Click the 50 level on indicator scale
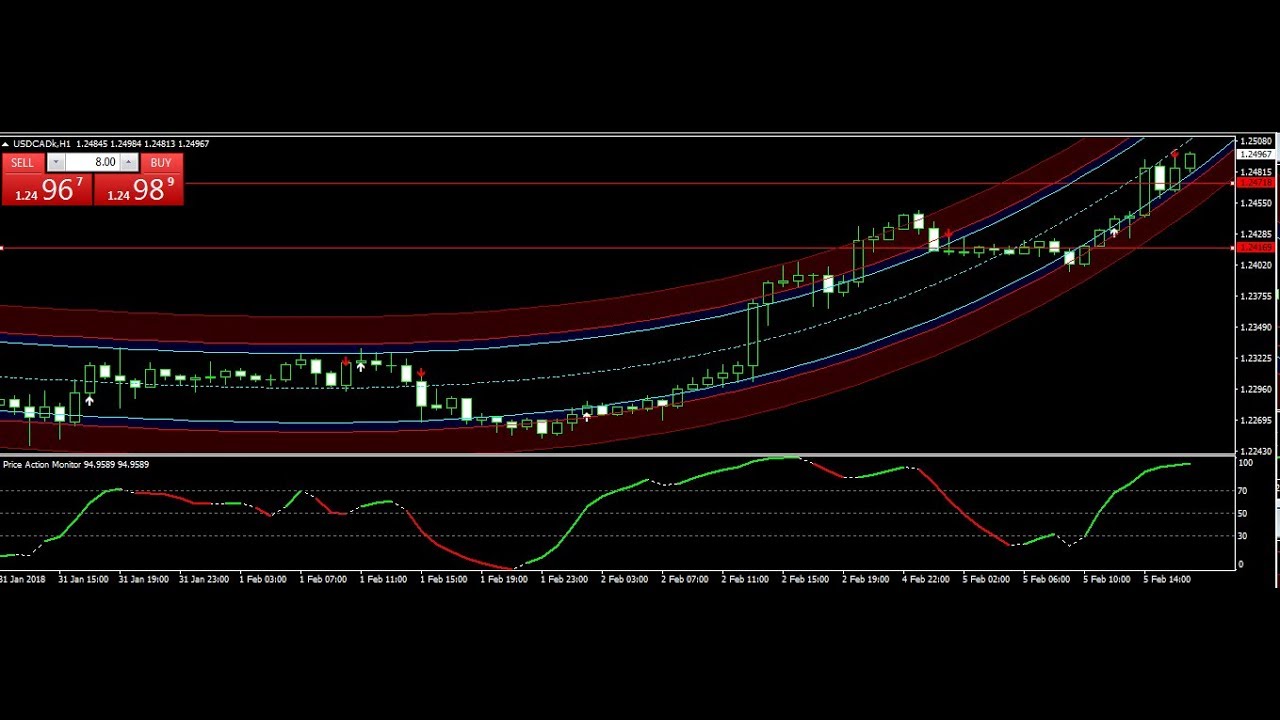Image resolution: width=1280 pixels, height=720 pixels. click(x=1243, y=514)
